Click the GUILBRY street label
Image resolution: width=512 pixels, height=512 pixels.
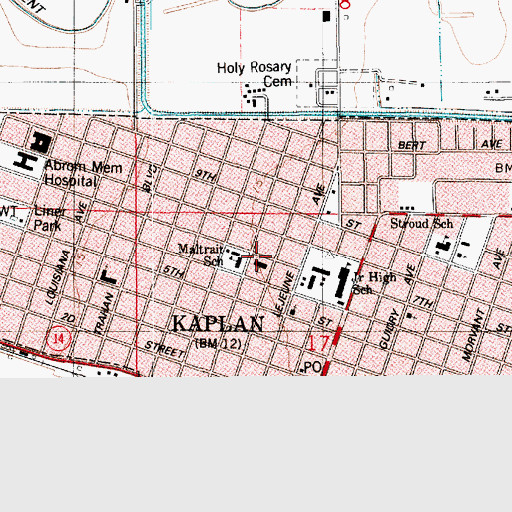(389, 329)
